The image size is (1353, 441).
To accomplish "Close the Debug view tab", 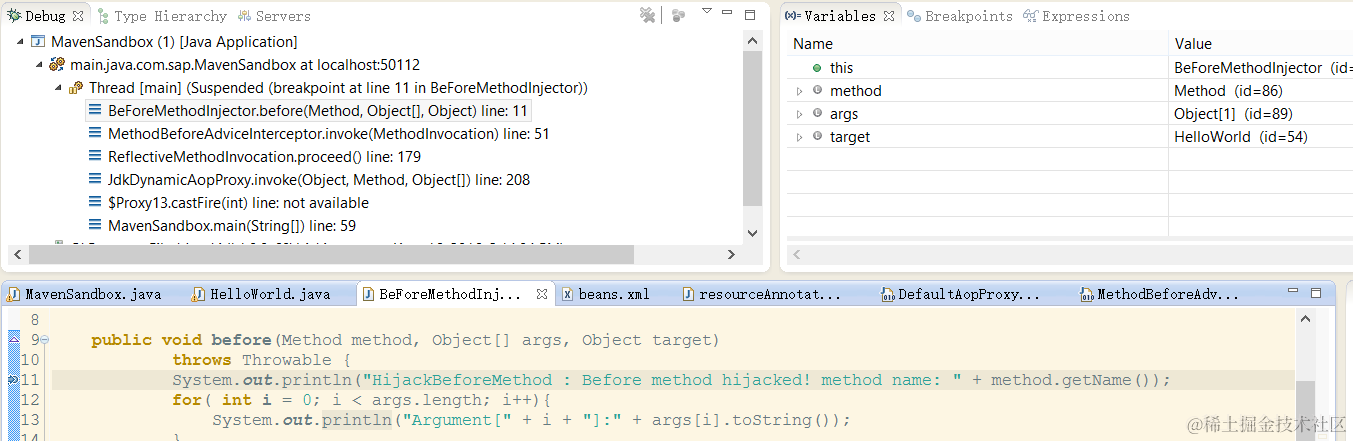I will [79, 16].
